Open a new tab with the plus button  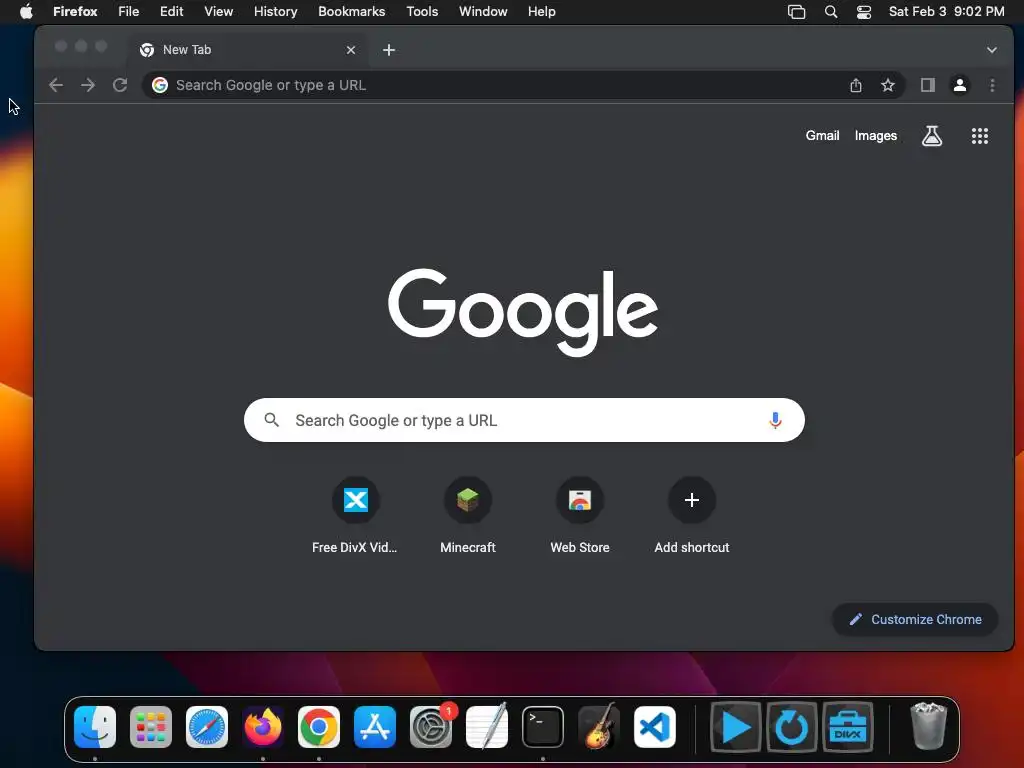point(389,50)
